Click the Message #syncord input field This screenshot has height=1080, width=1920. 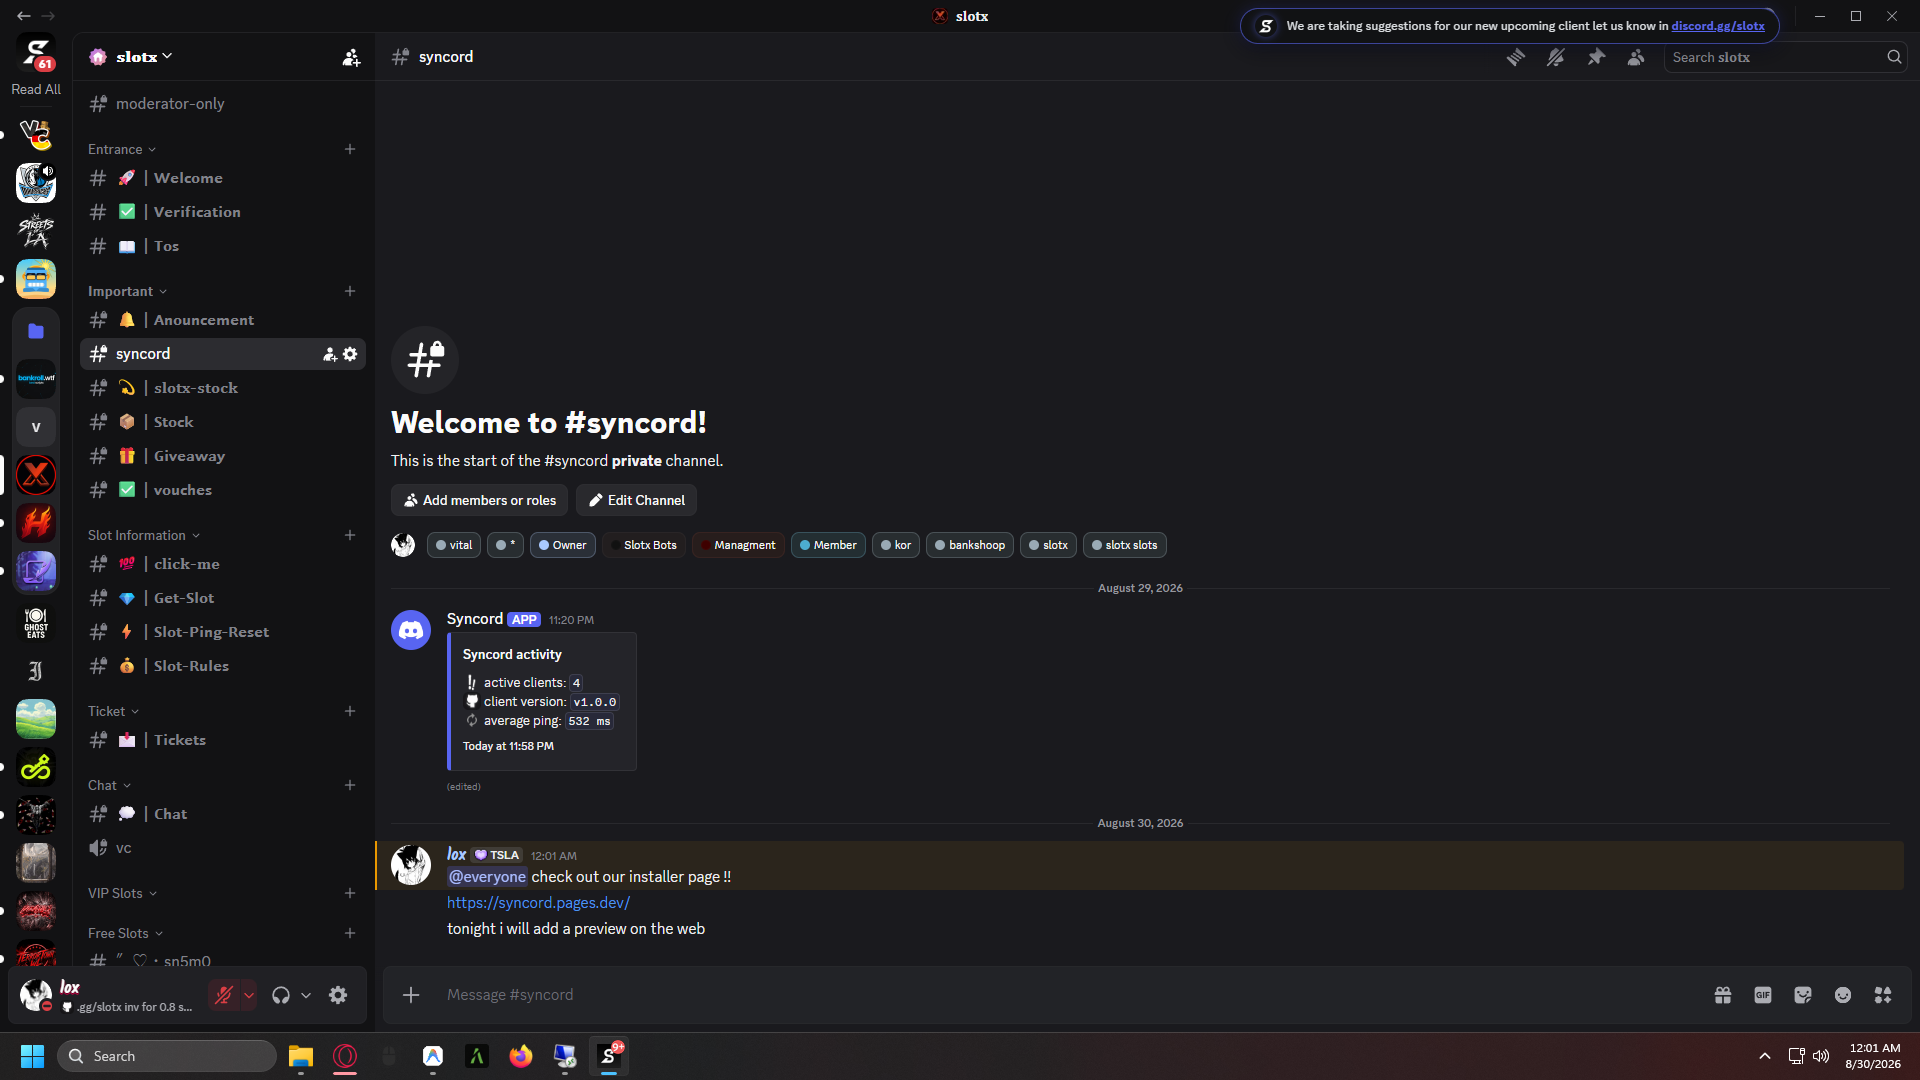pos(1070,995)
